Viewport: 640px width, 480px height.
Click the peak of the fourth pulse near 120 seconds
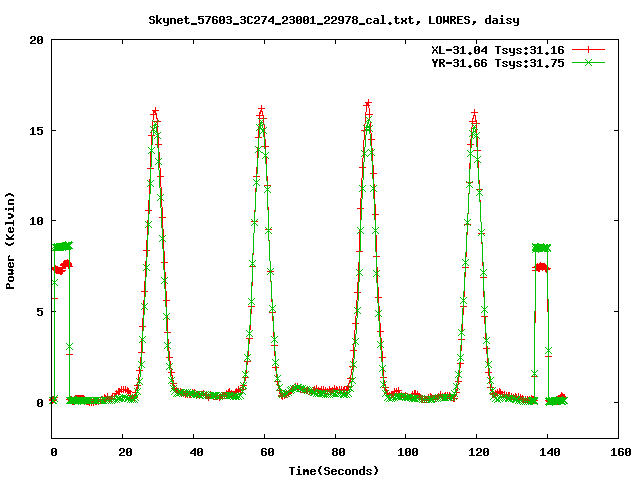tap(474, 113)
